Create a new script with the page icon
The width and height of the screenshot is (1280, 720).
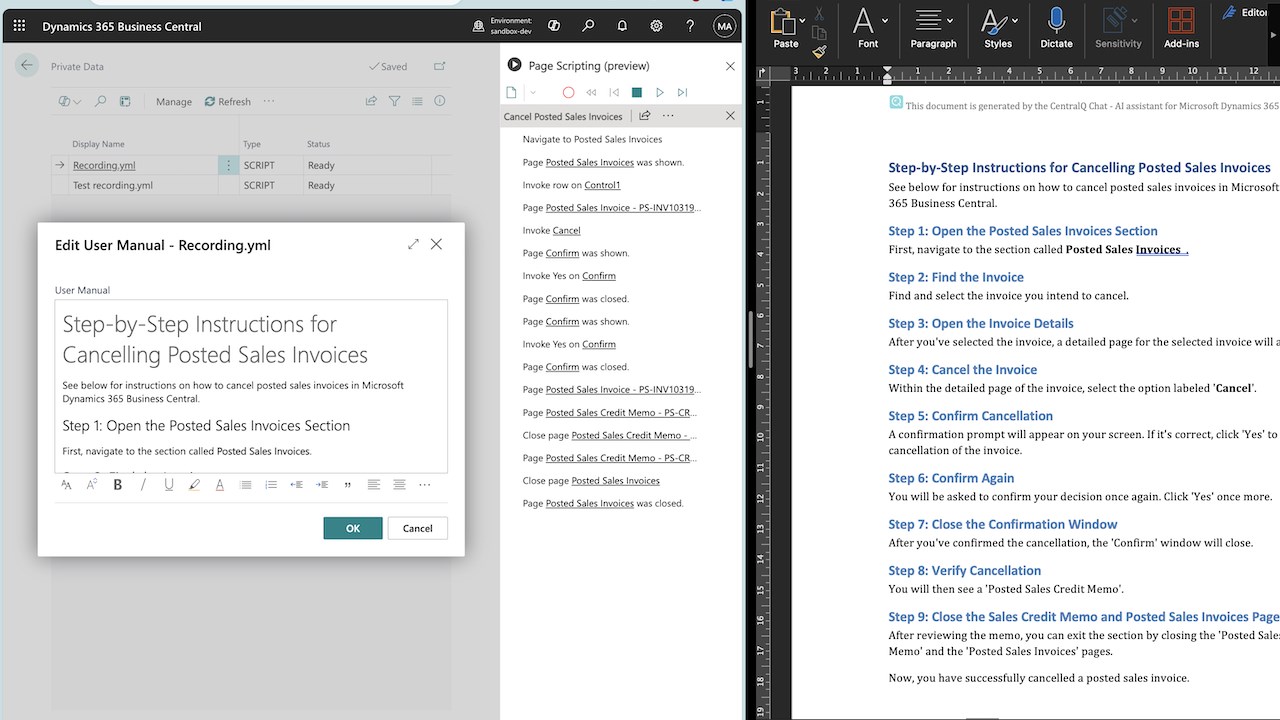511,92
